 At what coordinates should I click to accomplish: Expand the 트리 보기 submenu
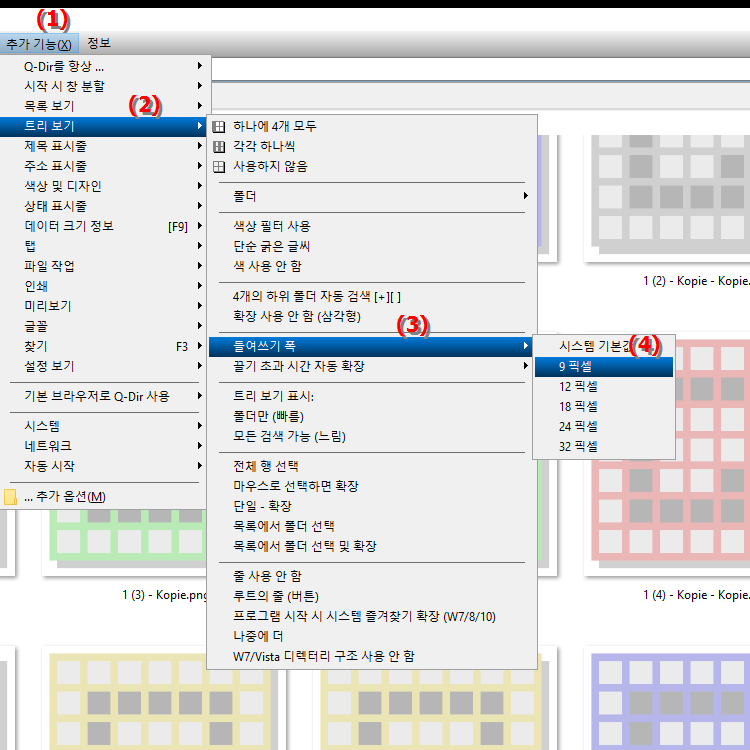103,126
